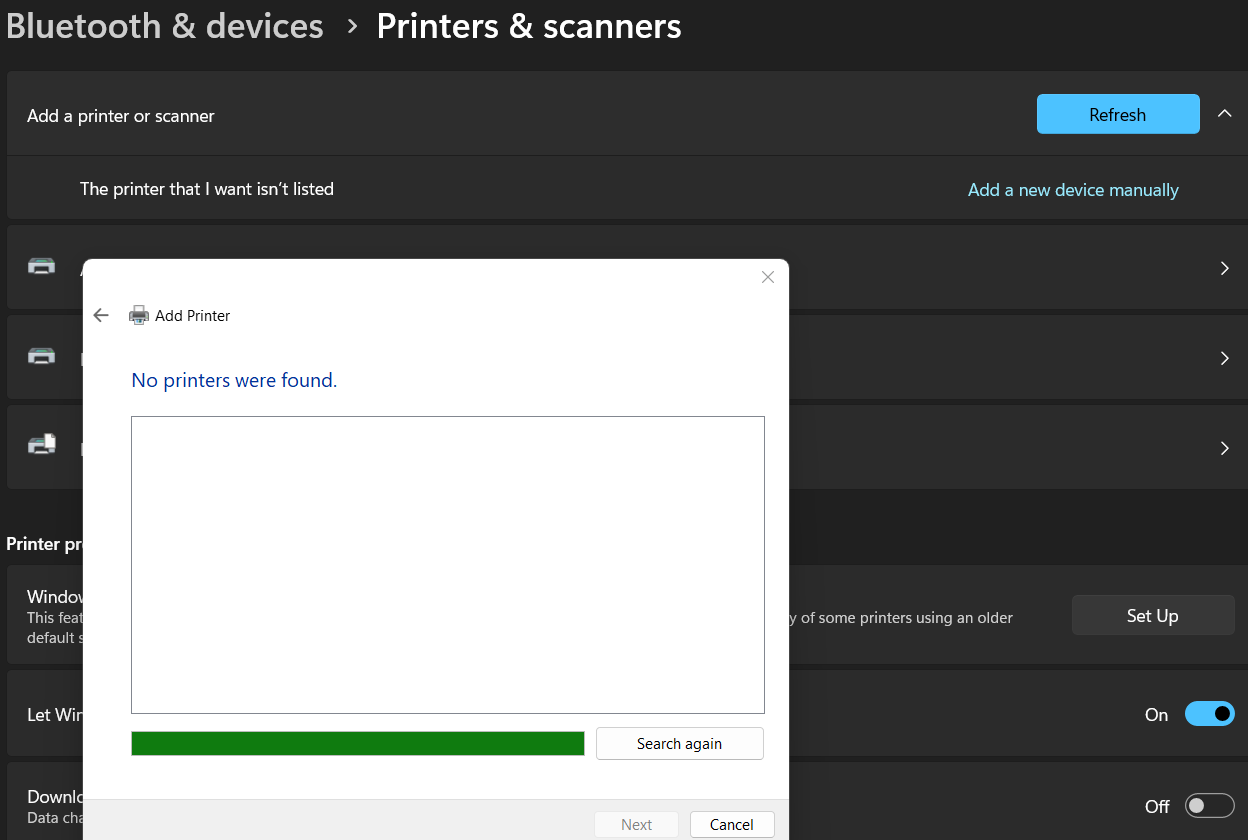
Task: Go back using the Add Printer arrow
Action: pos(100,315)
